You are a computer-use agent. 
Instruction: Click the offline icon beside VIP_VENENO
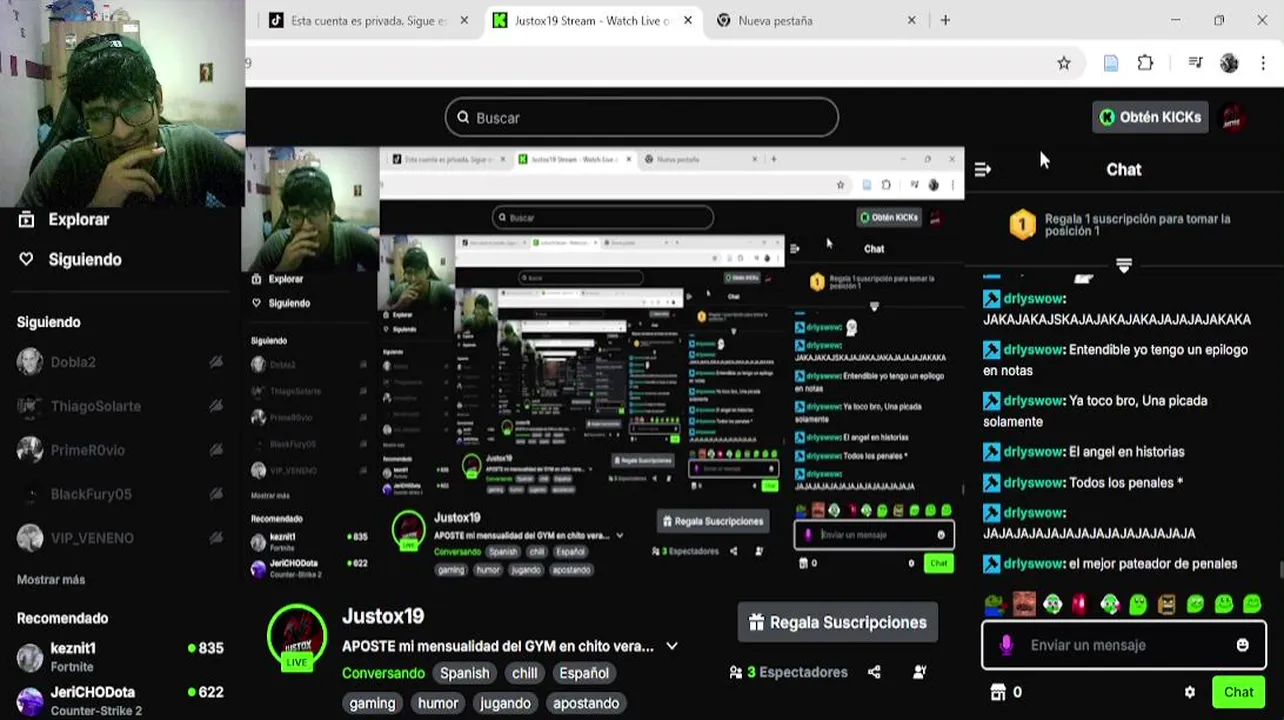216,538
